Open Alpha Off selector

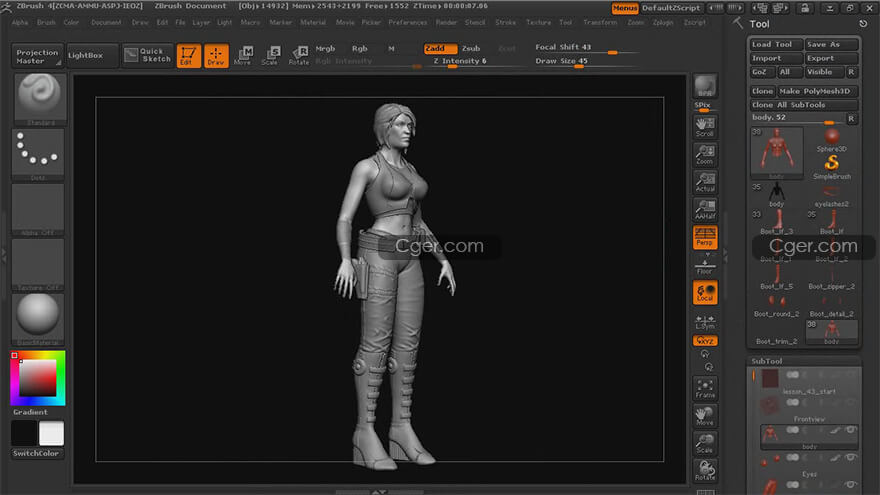pos(38,209)
